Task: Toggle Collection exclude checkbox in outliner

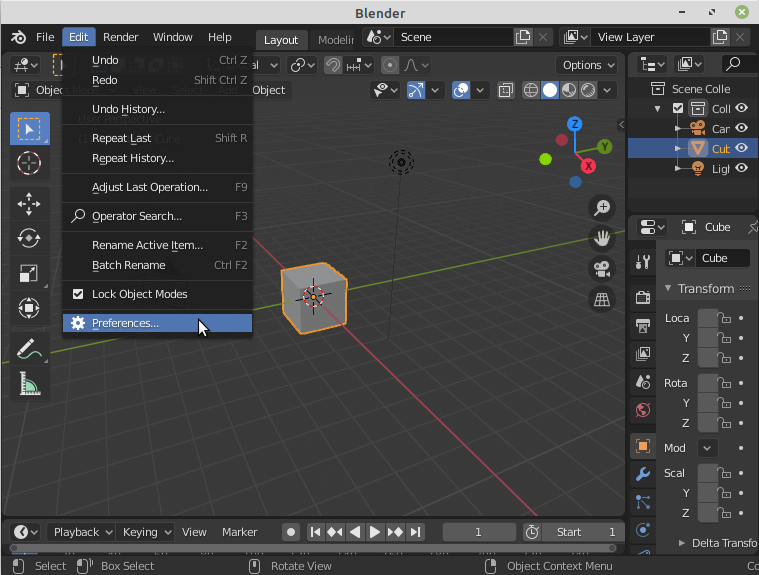Action: [x=678, y=108]
